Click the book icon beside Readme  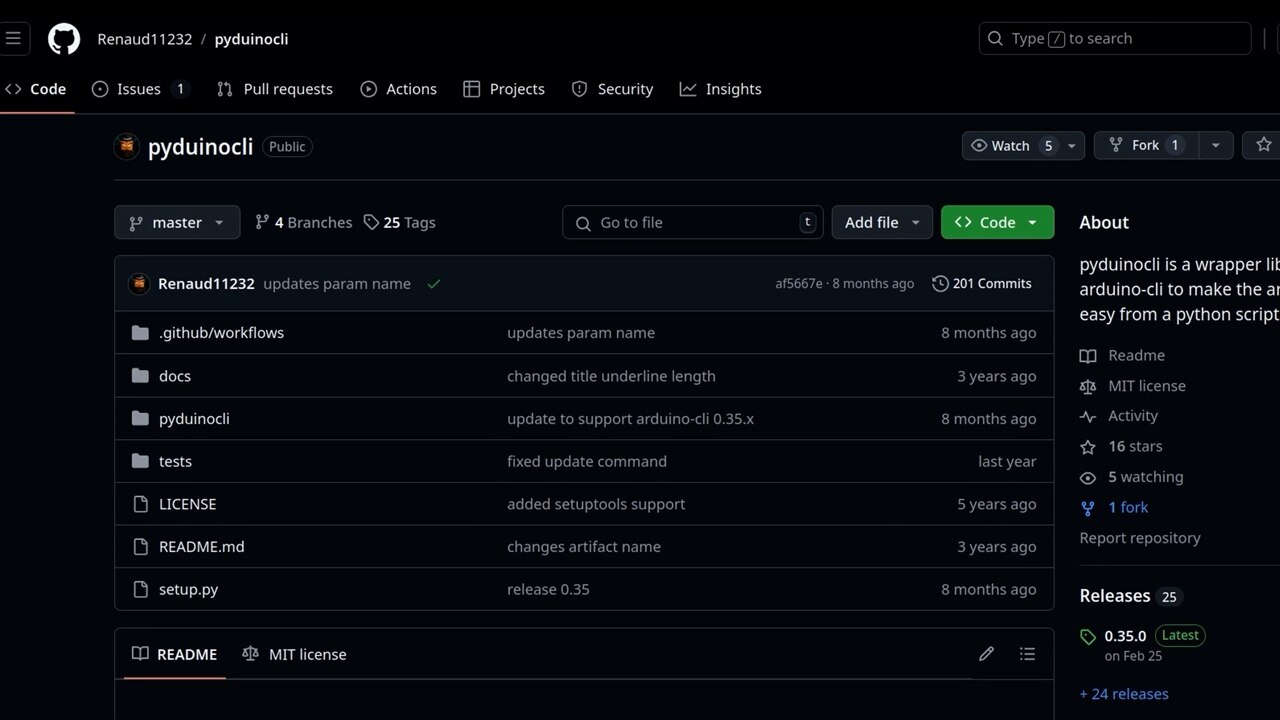tap(1088, 356)
